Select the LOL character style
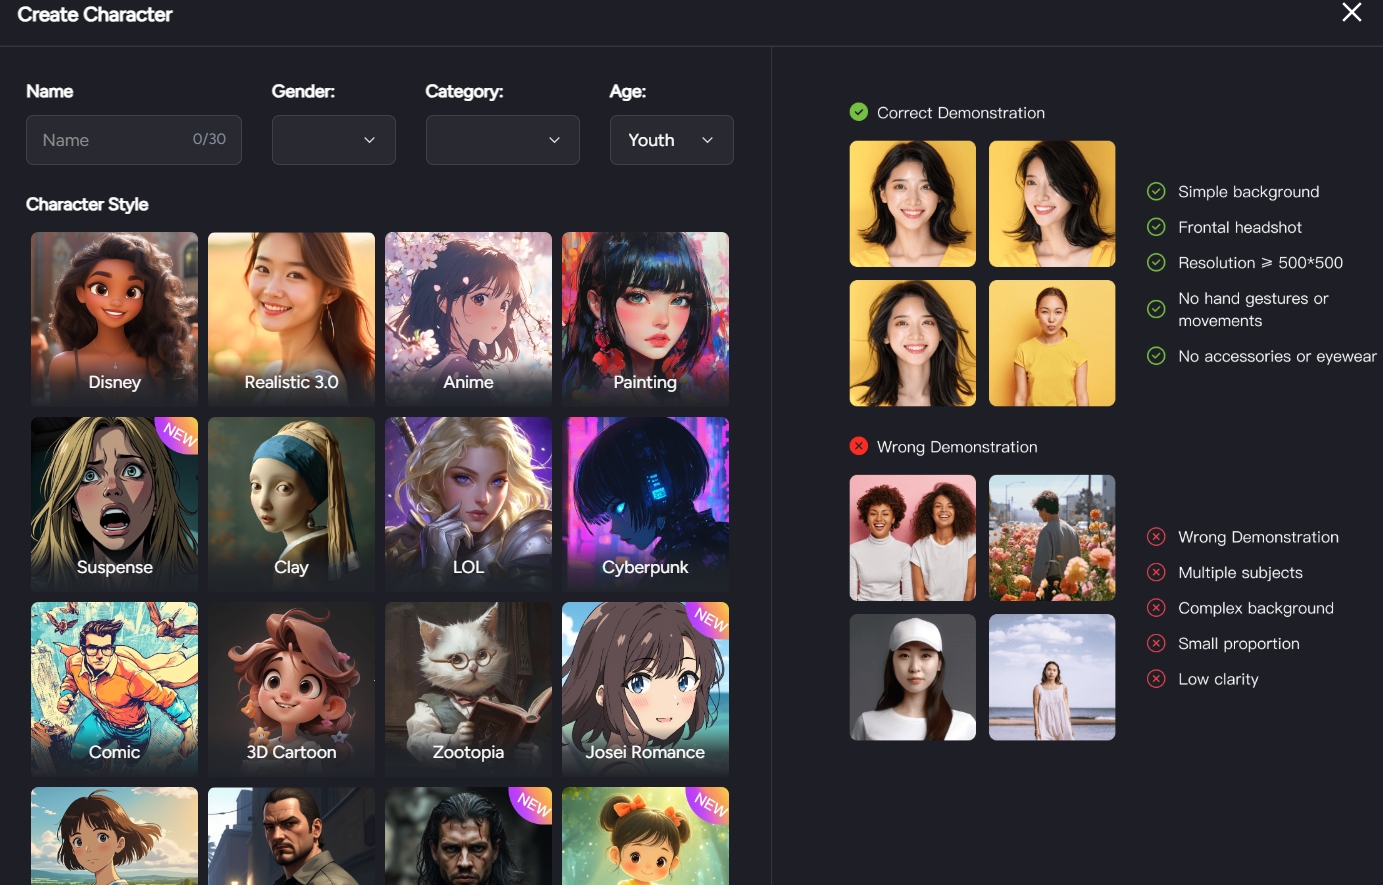This screenshot has width=1383, height=885. [x=468, y=502]
